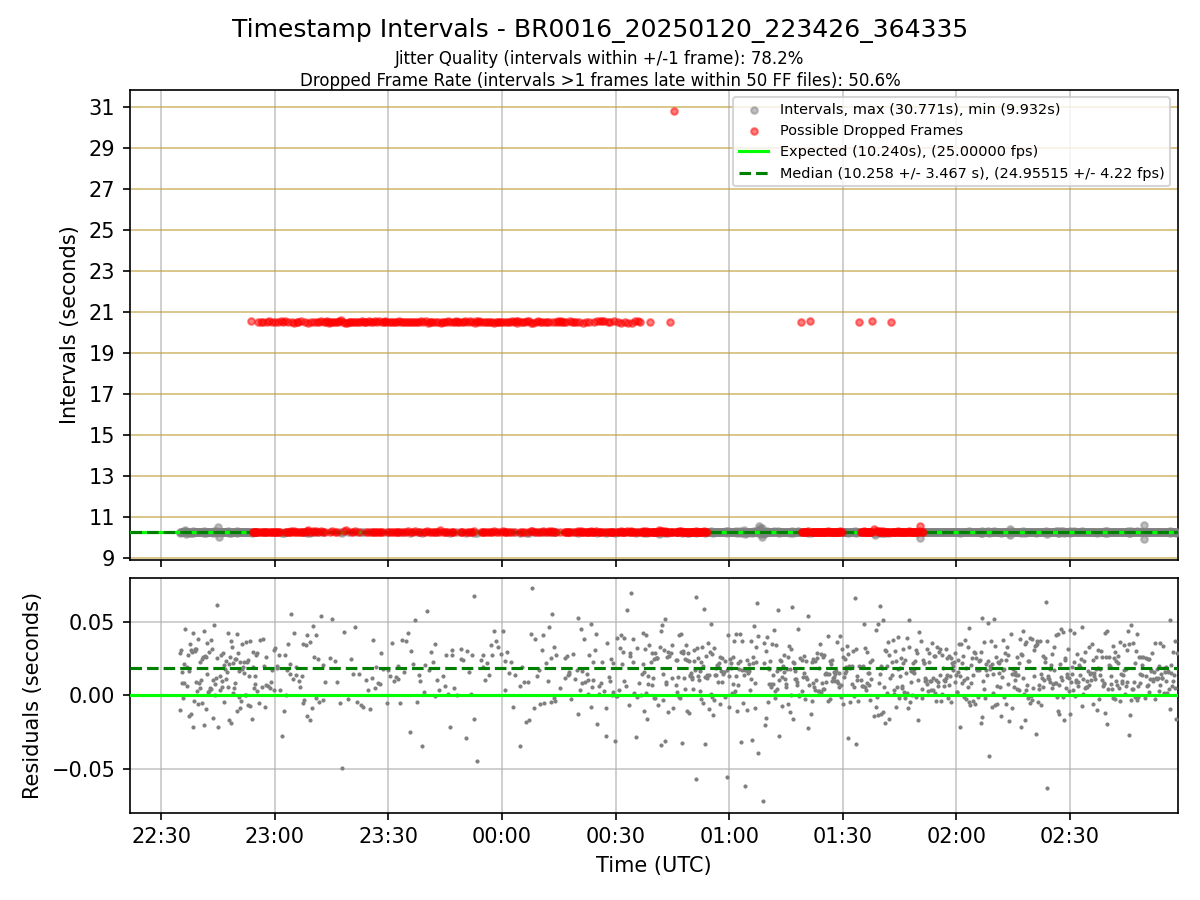Click legend text "Possible Dropped Frames"
Viewport: 1200px width, 900px height.
pos(871,130)
